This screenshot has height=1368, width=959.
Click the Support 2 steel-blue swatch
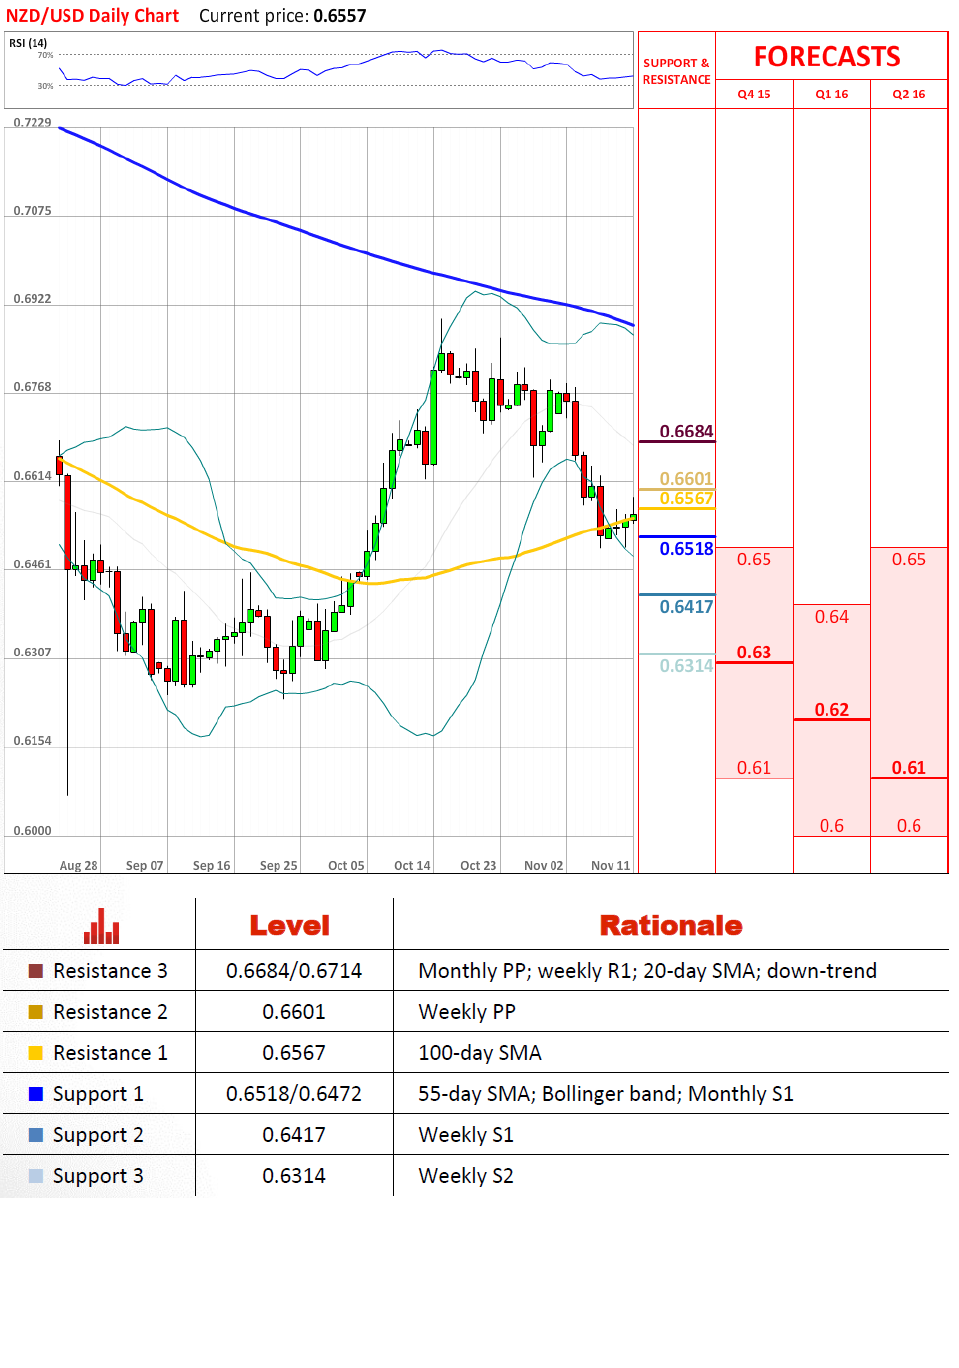click(36, 1135)
